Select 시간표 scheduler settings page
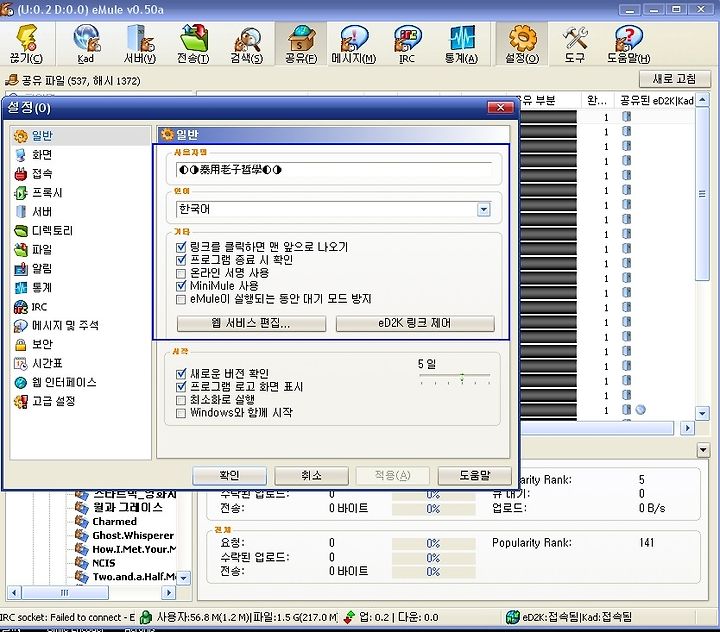Viewport: 720px width, 632px height. (x=39, y=364)
